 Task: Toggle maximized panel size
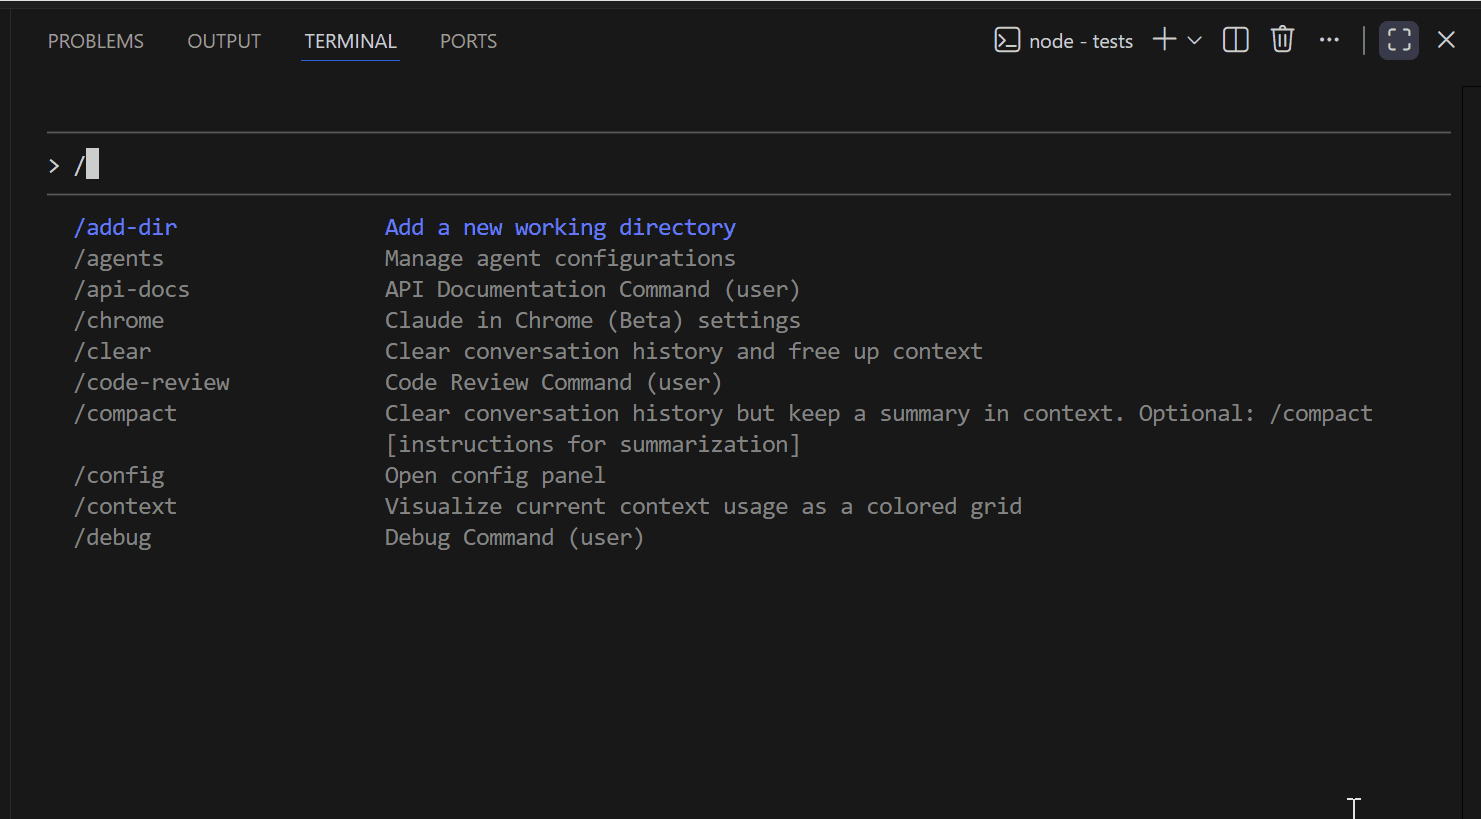click(x=1399, y=40)
